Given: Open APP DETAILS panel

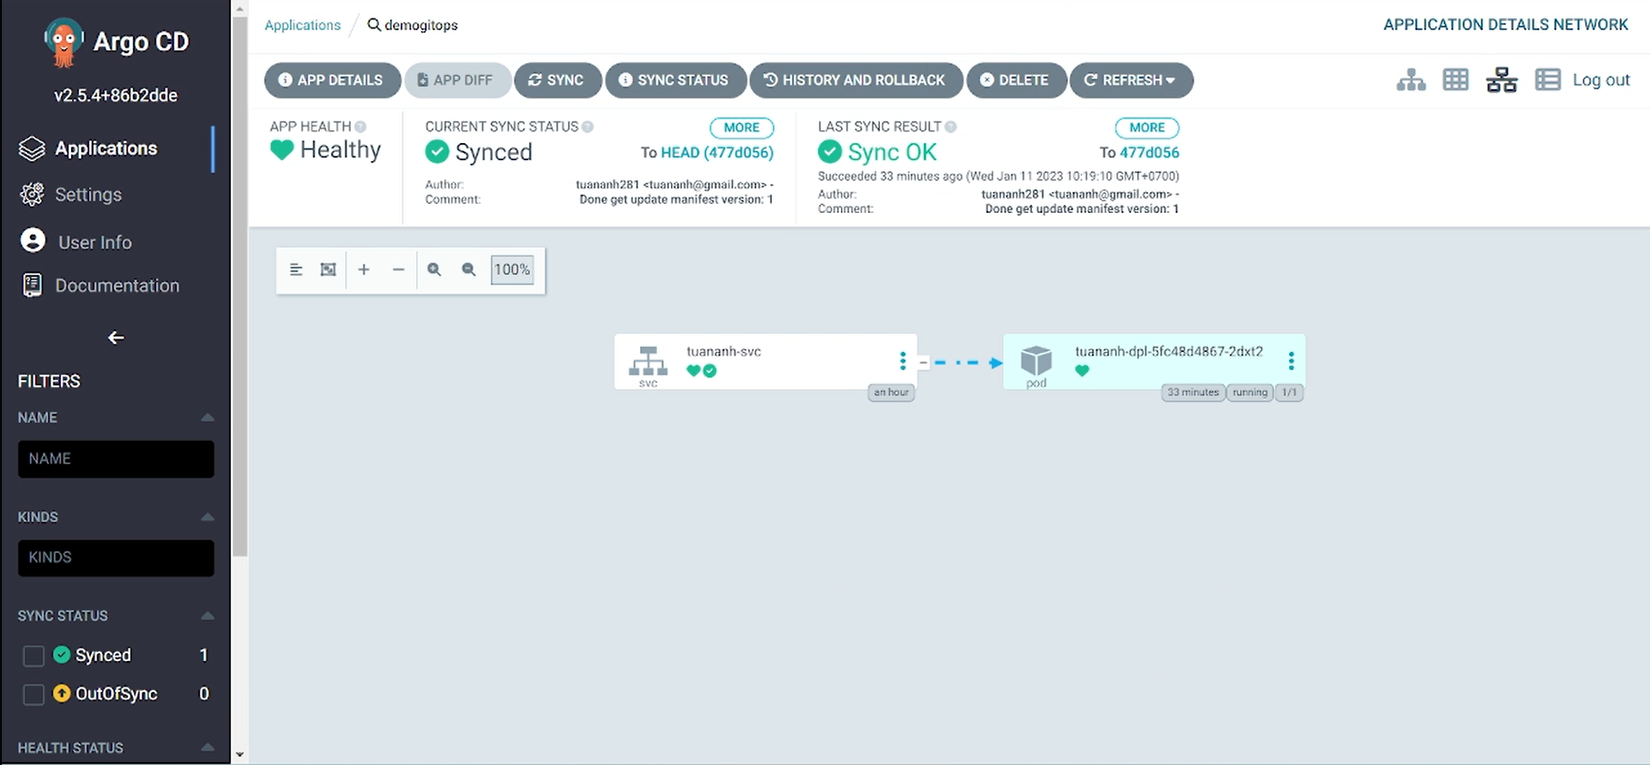Looking at the screenshot, I should [332, 80].
